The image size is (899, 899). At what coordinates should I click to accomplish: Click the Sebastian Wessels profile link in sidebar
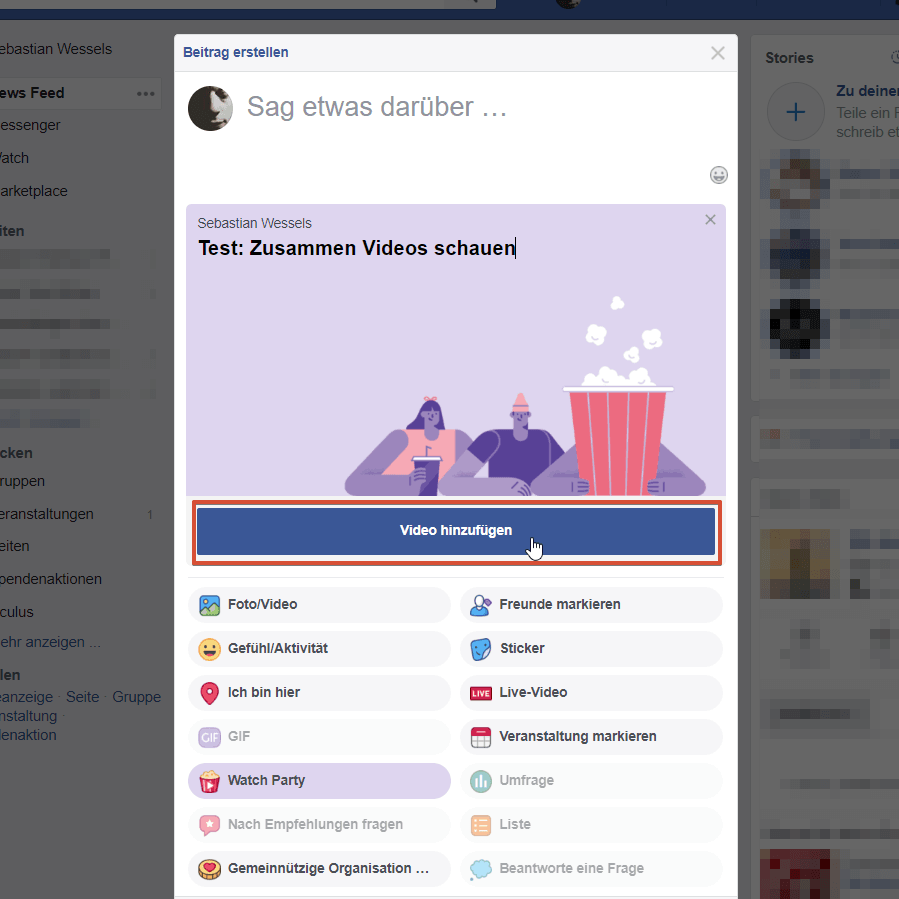pos(56,49)
